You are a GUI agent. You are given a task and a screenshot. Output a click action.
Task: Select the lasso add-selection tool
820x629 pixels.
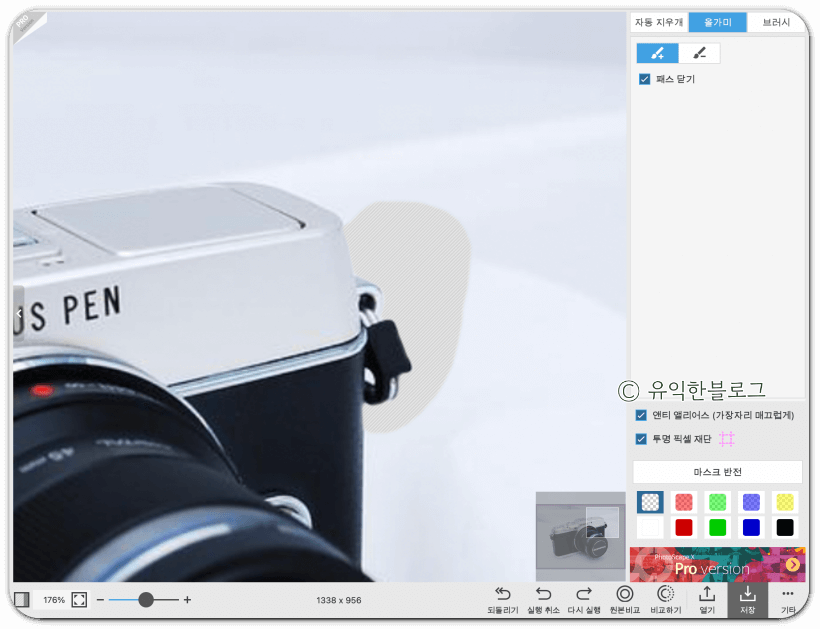pos(657,53)
